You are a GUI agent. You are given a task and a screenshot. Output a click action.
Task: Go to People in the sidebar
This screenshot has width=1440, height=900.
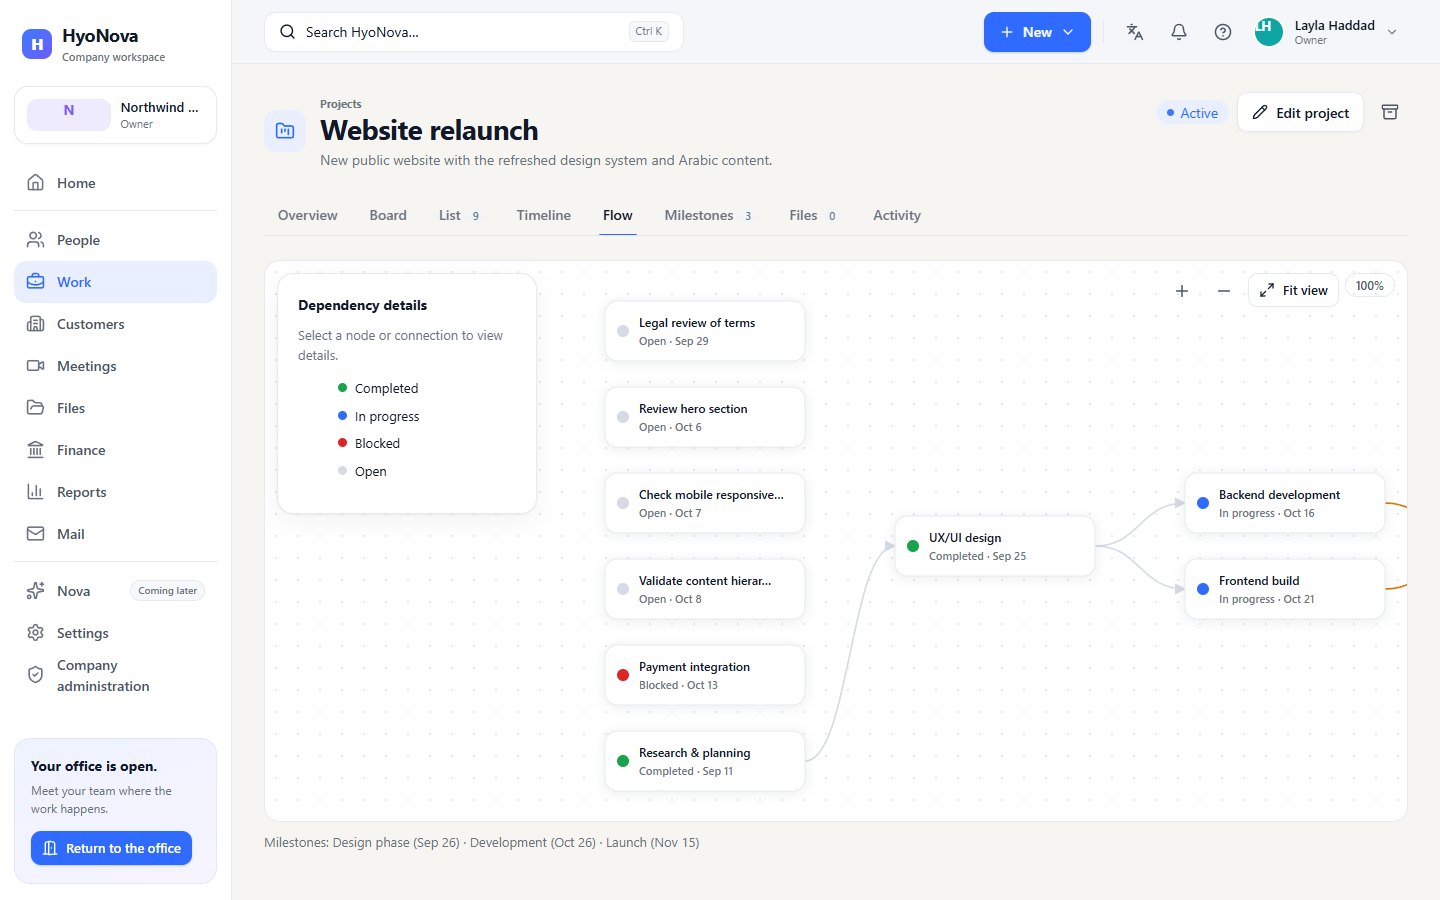click(x=115, y=240)
